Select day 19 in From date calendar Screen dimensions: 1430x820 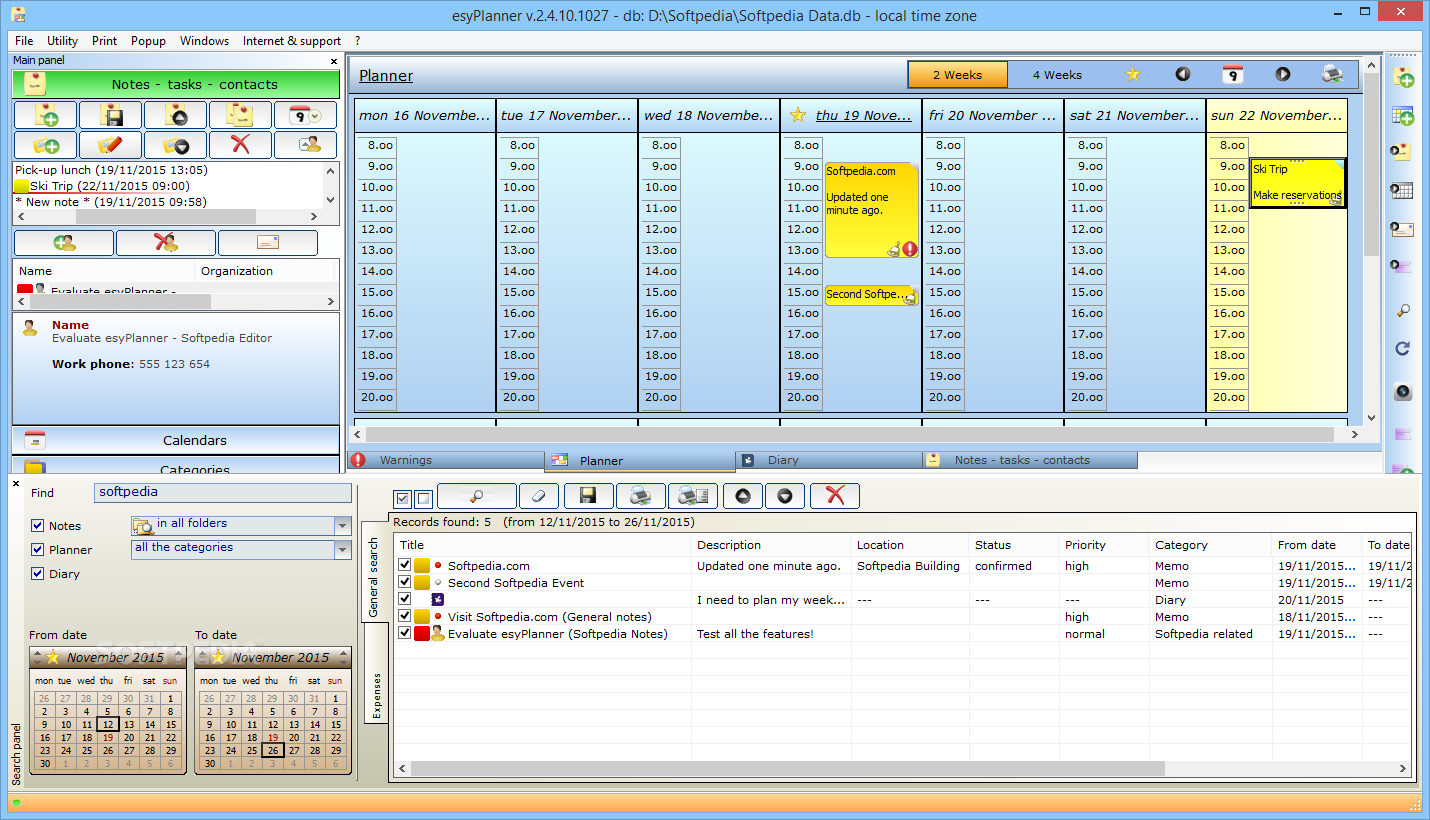(x=107, y=737)
